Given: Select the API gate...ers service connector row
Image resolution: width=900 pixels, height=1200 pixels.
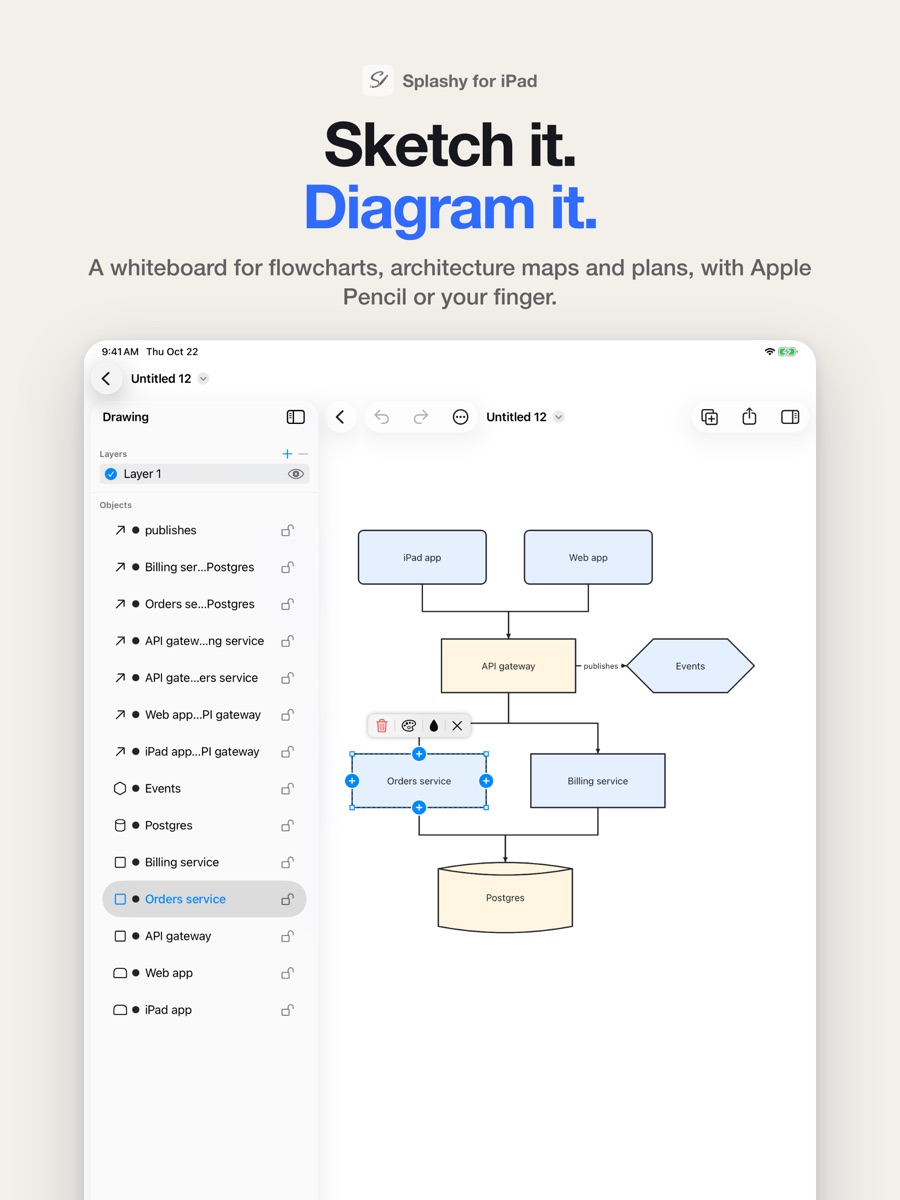Looking at the screenshot, I should [205, 678].
